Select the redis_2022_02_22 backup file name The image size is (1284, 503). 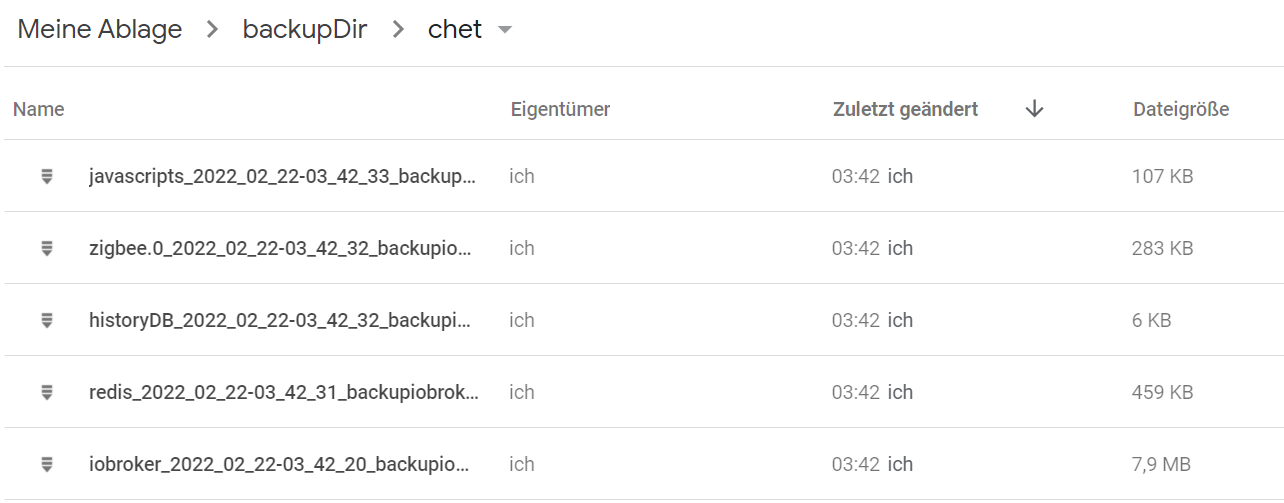pos(284,392)
